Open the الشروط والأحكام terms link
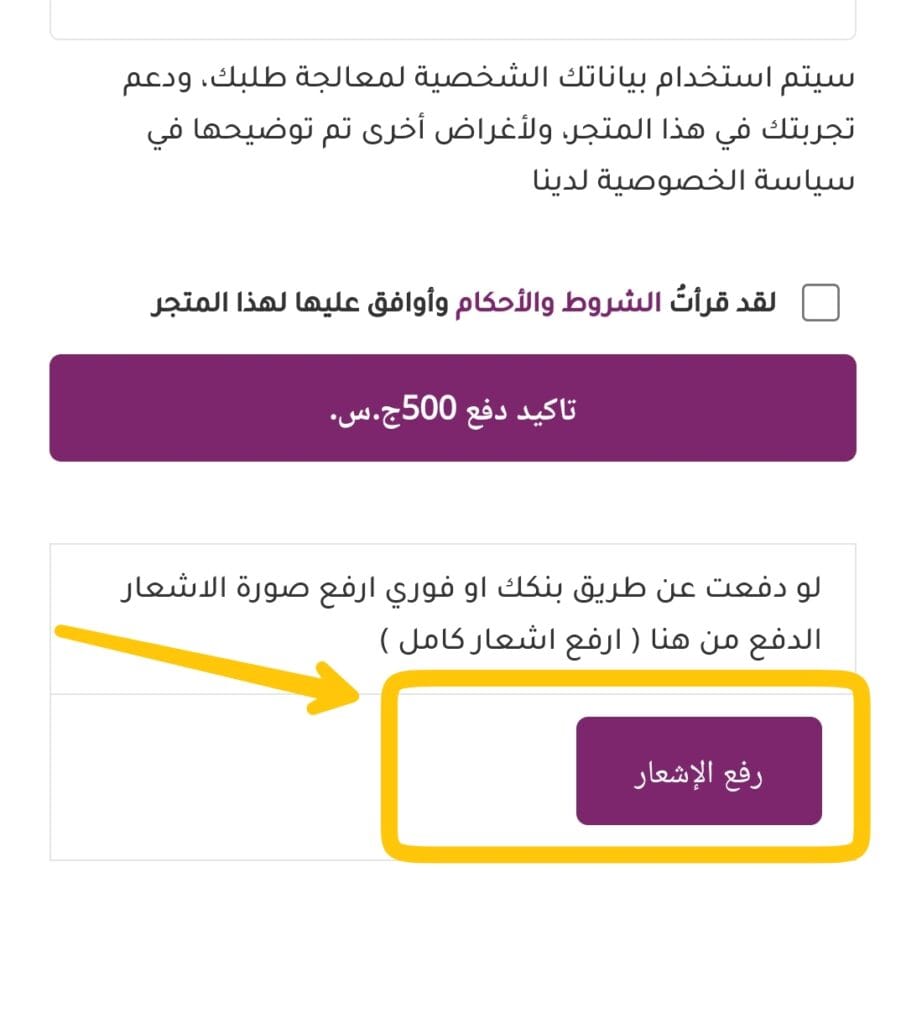906x1024 pixels. pos(558,302)
